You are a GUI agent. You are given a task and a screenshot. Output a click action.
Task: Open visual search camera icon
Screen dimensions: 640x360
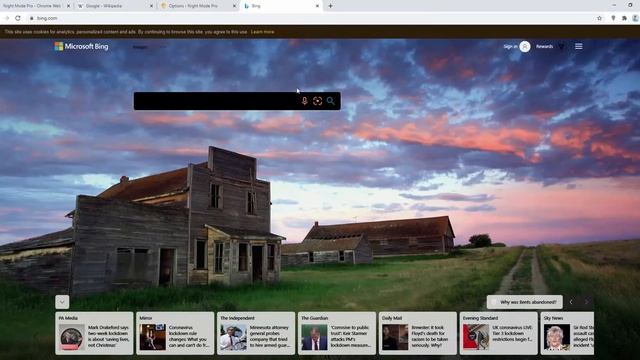click(318, 101)
